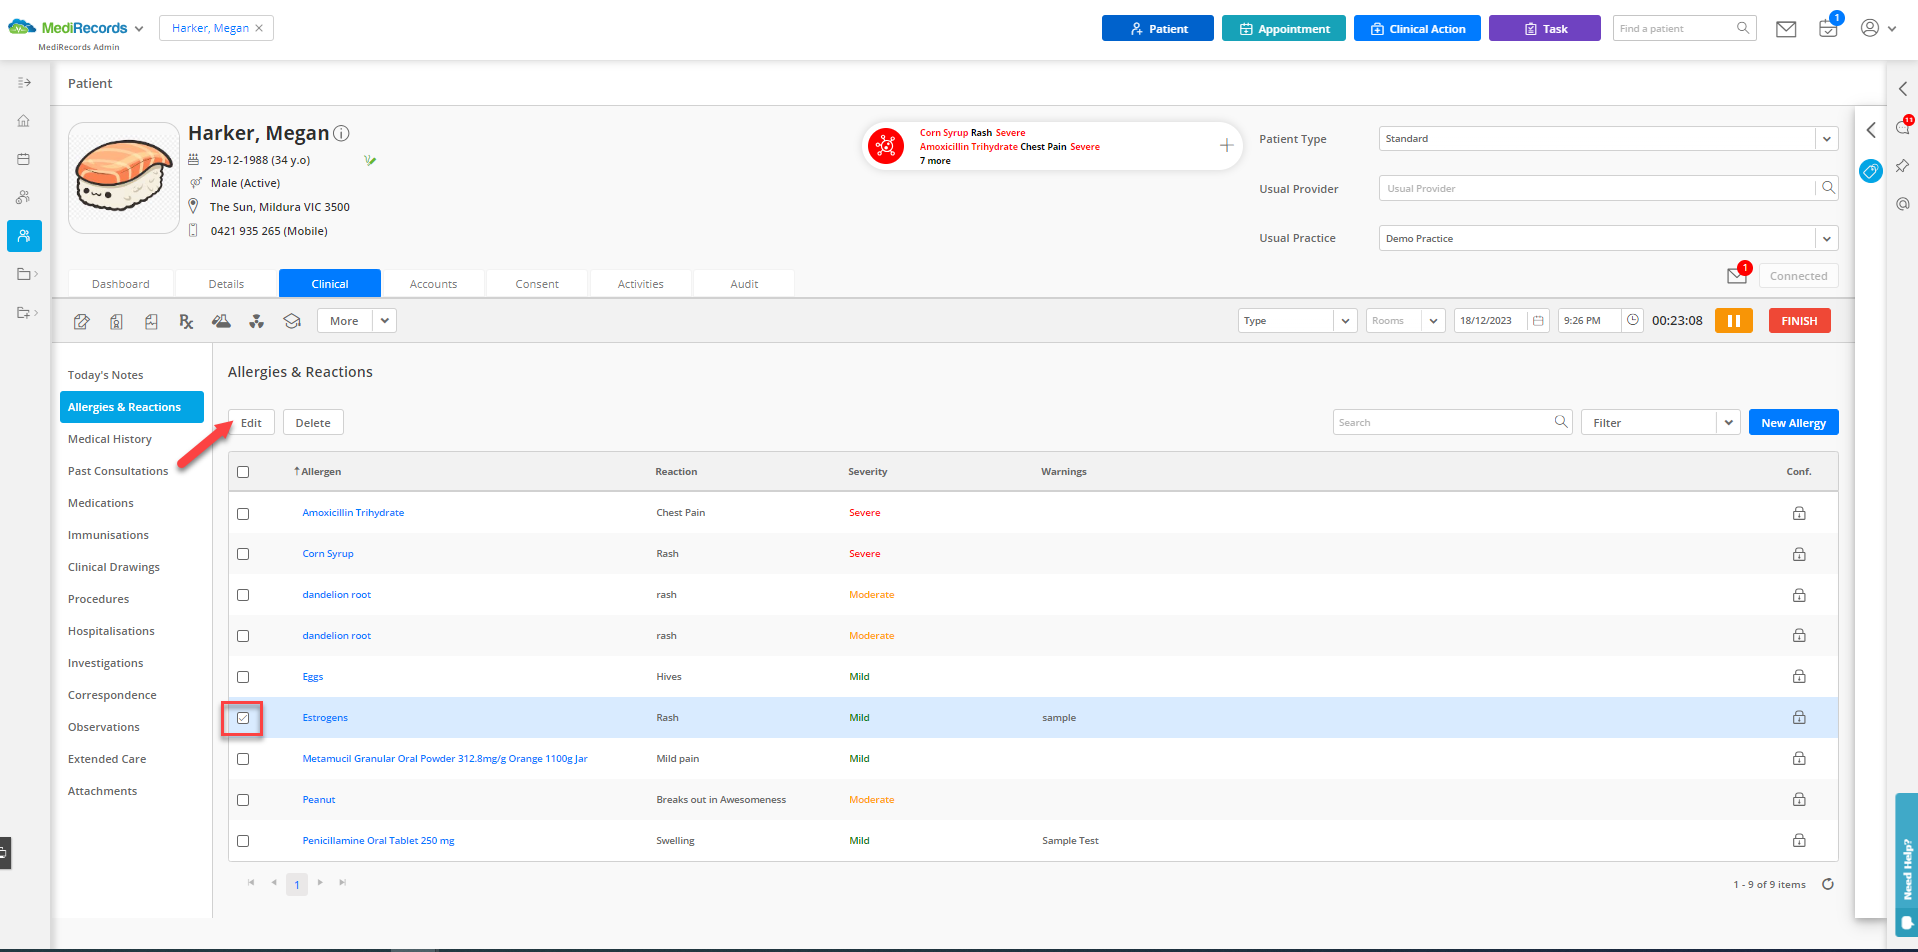Open the new note pencil toolbar icon

(x=82, y=321)
